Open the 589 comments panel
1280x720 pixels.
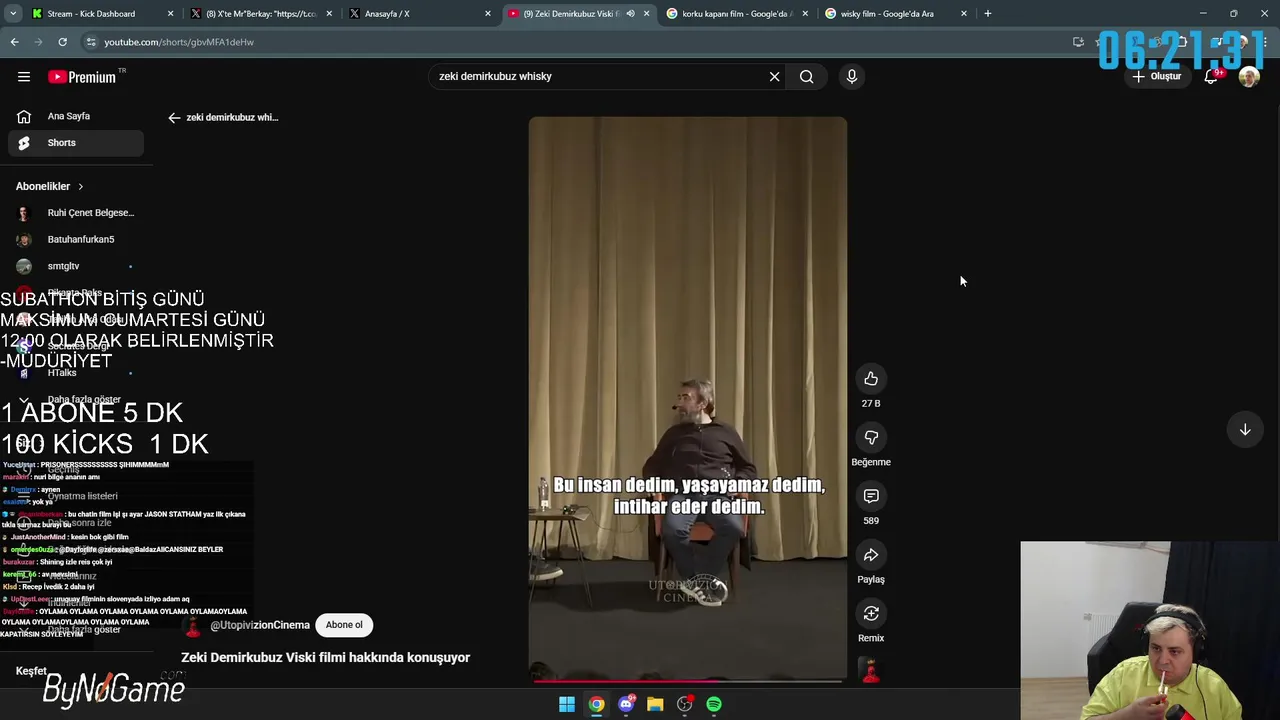(871, 496)
